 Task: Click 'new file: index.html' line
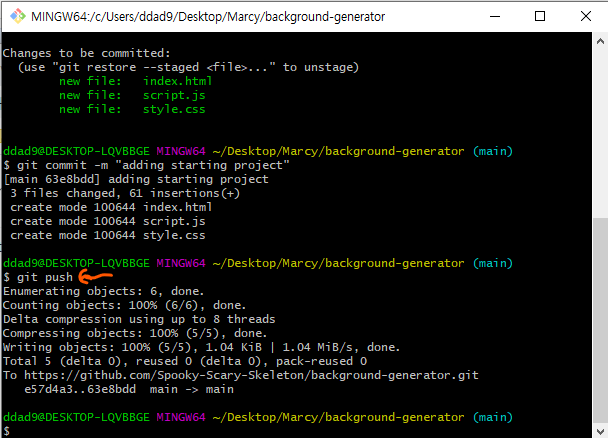[x=135, y=81]
